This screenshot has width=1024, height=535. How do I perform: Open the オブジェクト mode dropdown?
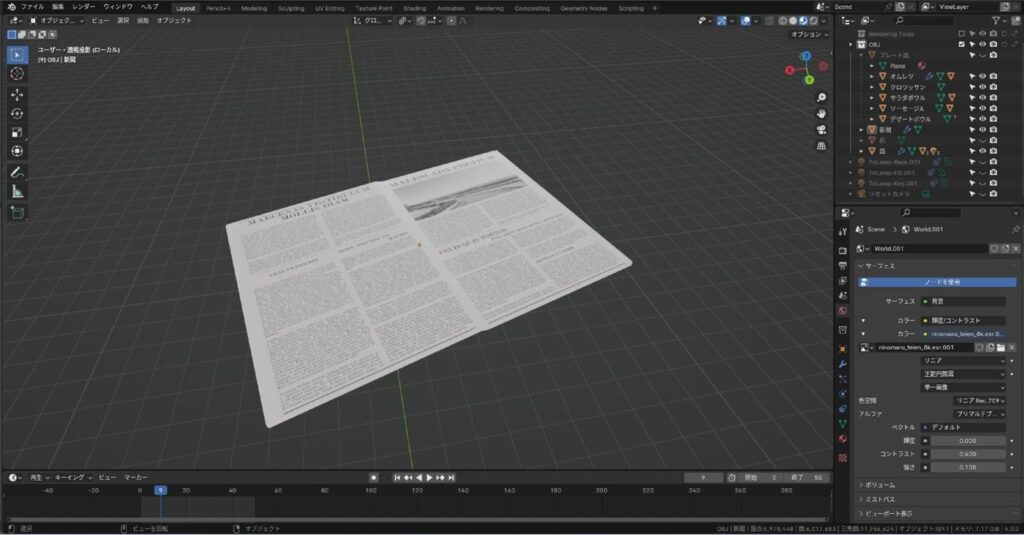coord(57,21)
